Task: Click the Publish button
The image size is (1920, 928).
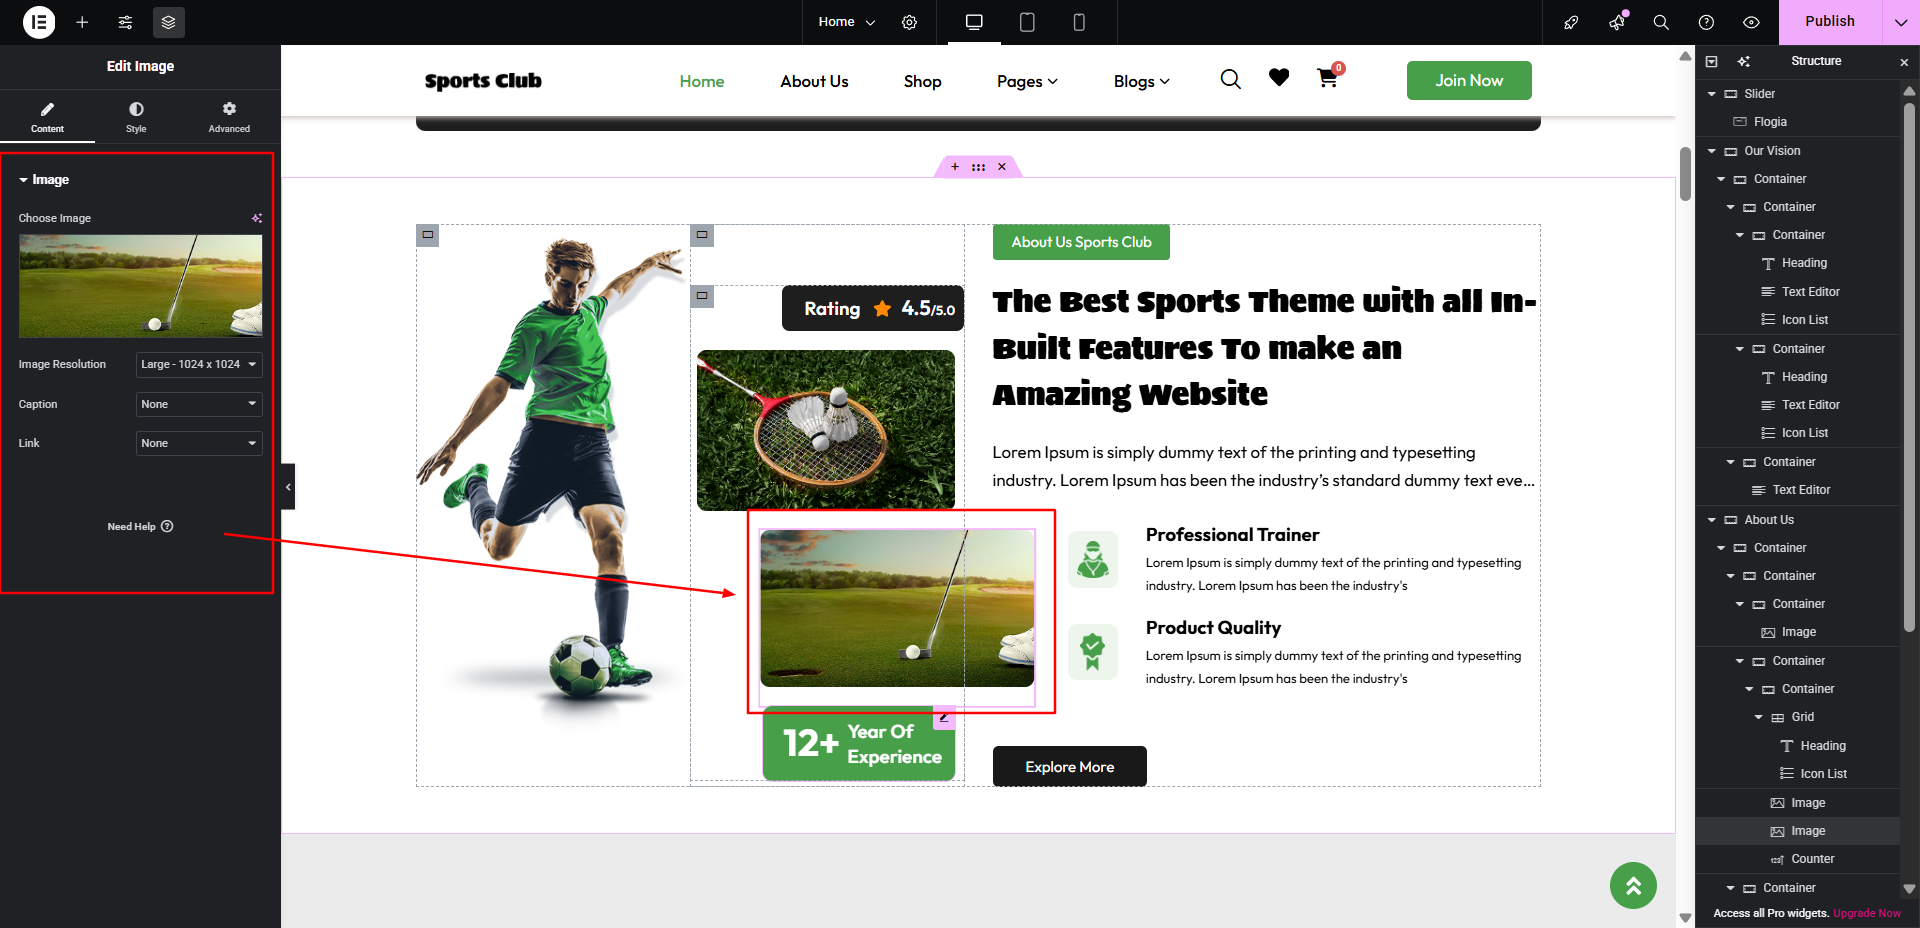Action: pyautogui.click(x=1829, y=22)
